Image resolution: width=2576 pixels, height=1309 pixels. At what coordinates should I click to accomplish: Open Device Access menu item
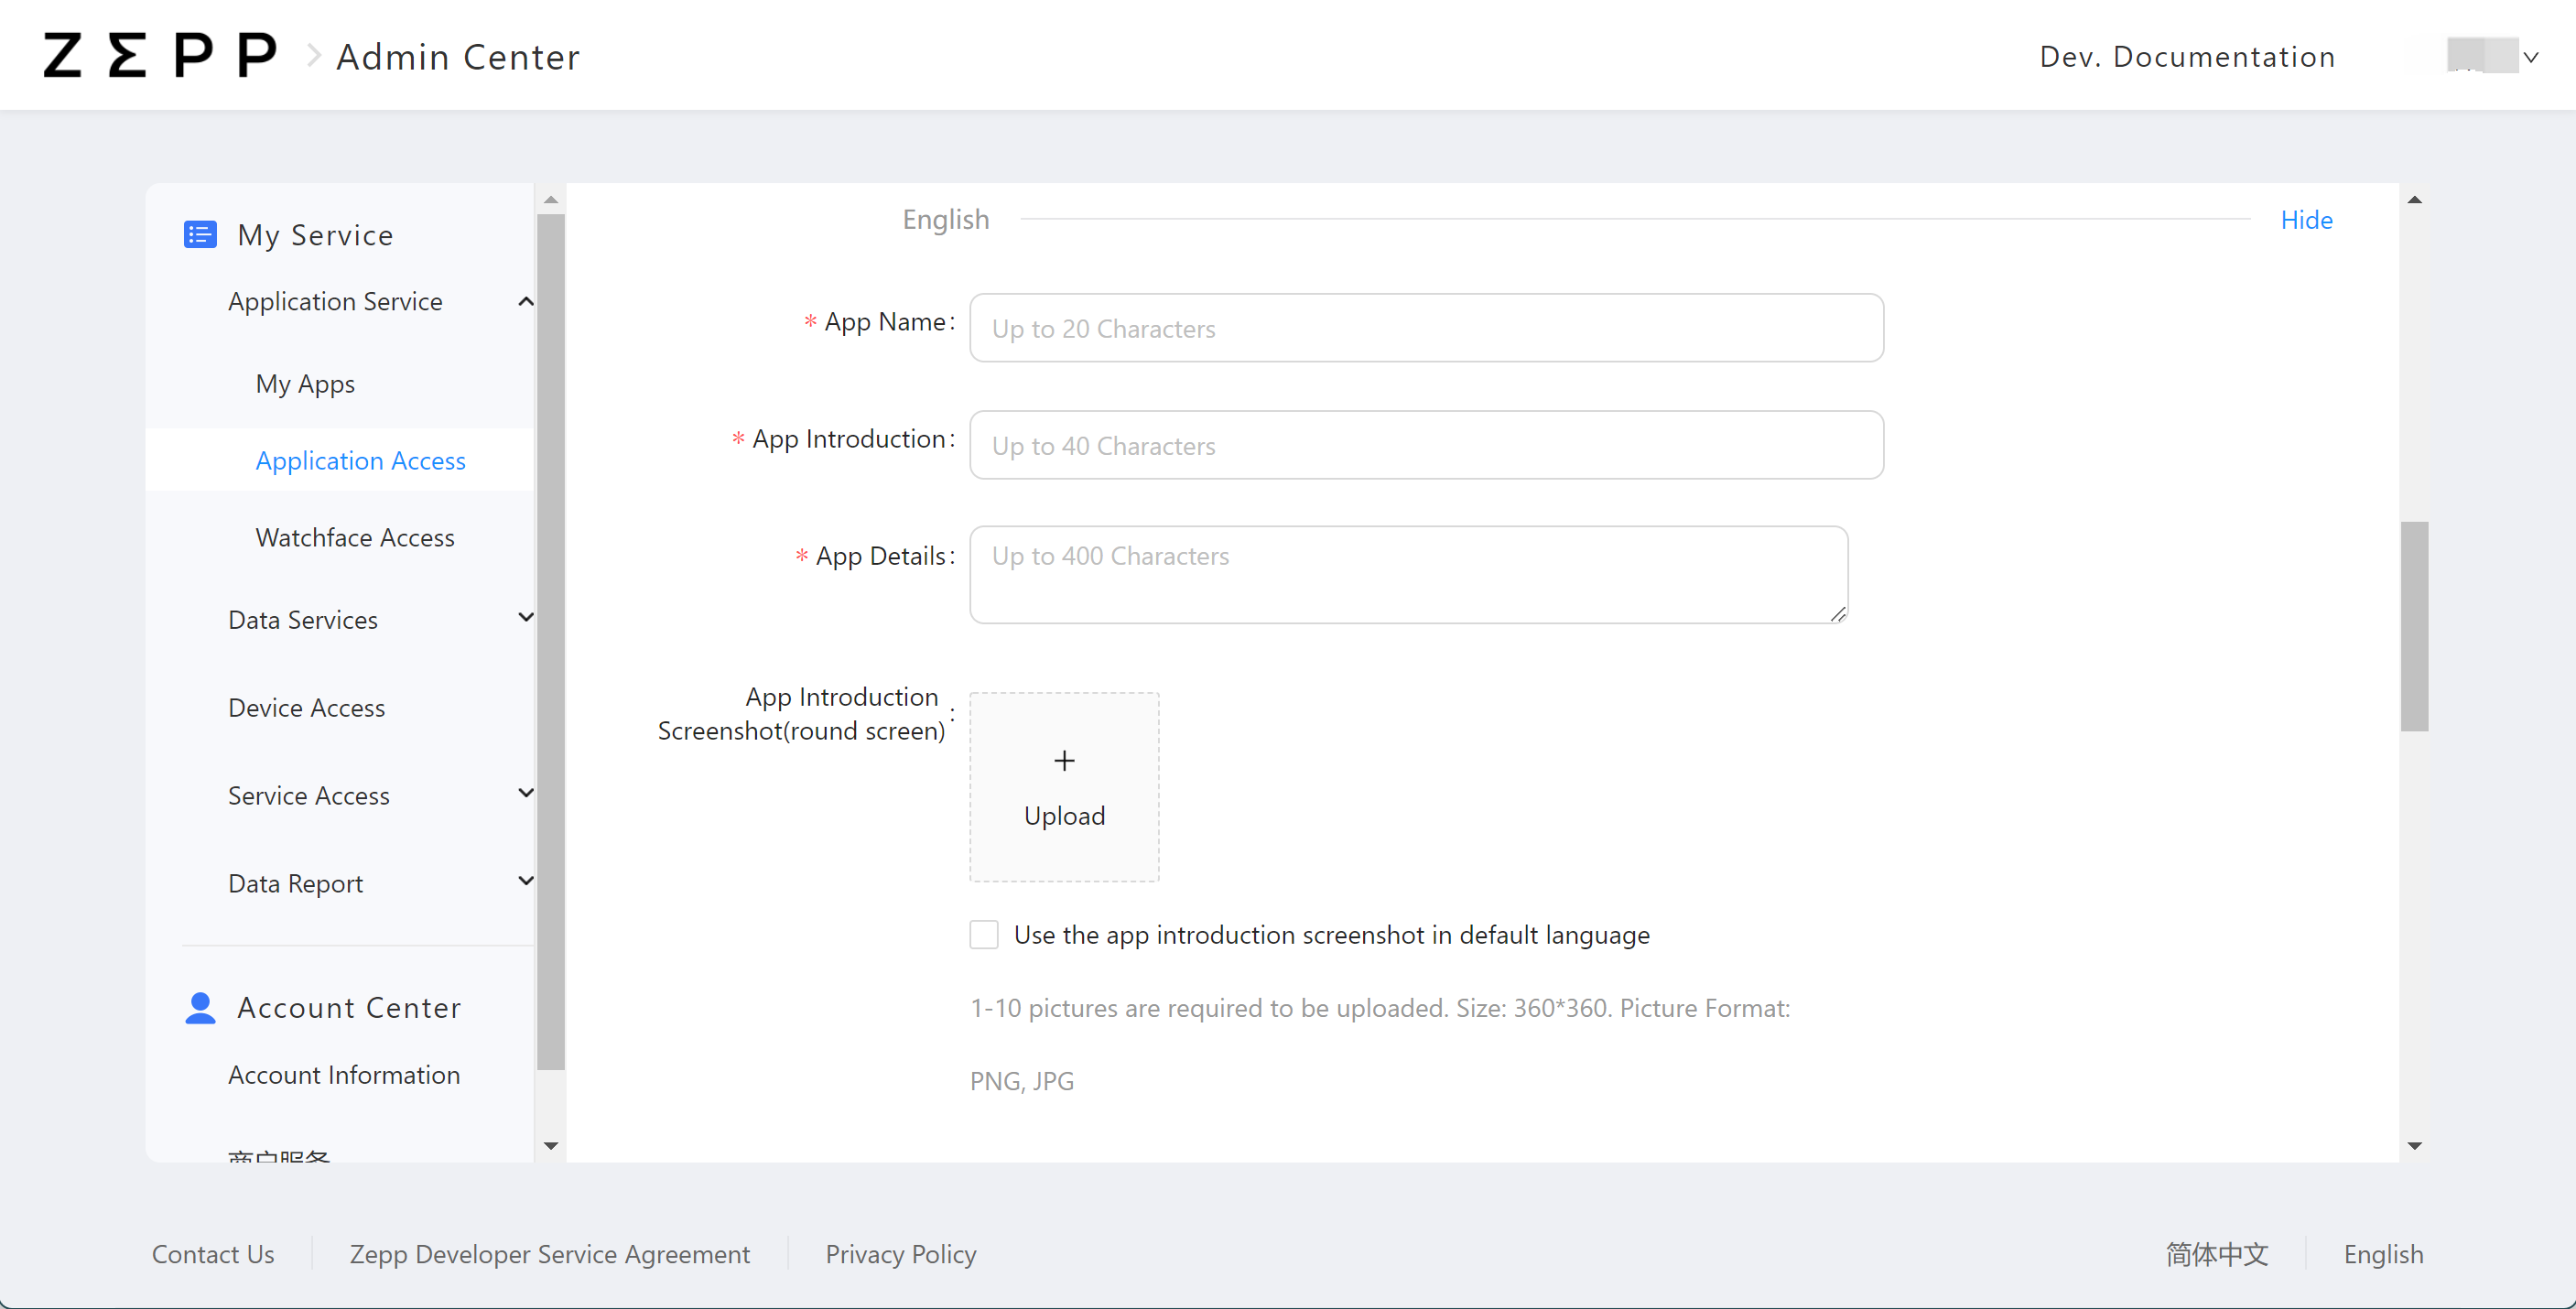306,708
